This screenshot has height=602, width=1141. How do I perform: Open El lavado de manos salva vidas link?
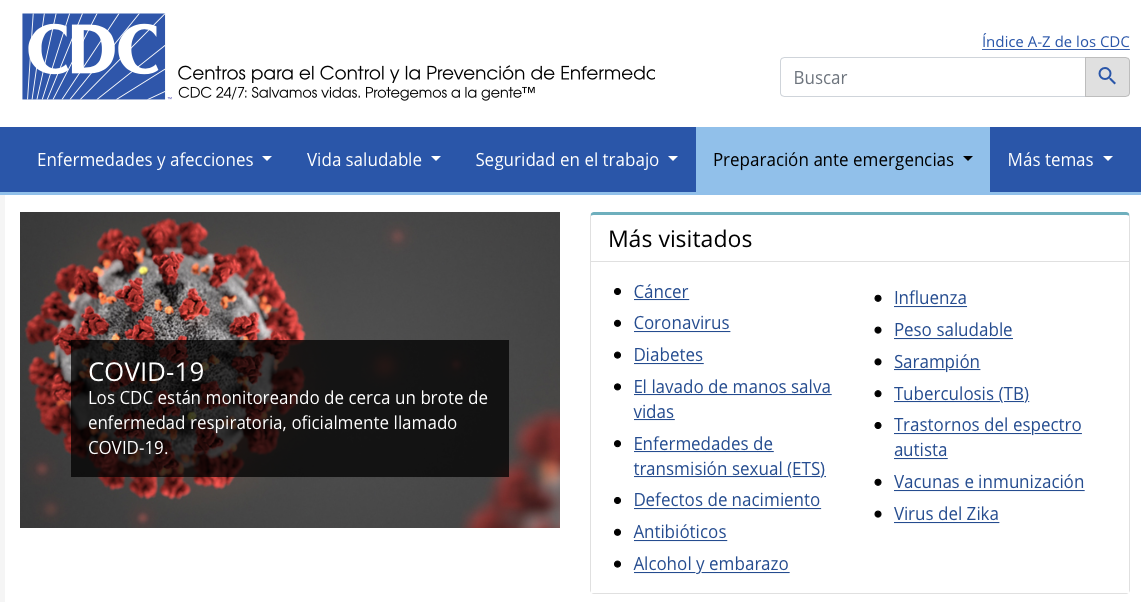[x=732, y=399]
